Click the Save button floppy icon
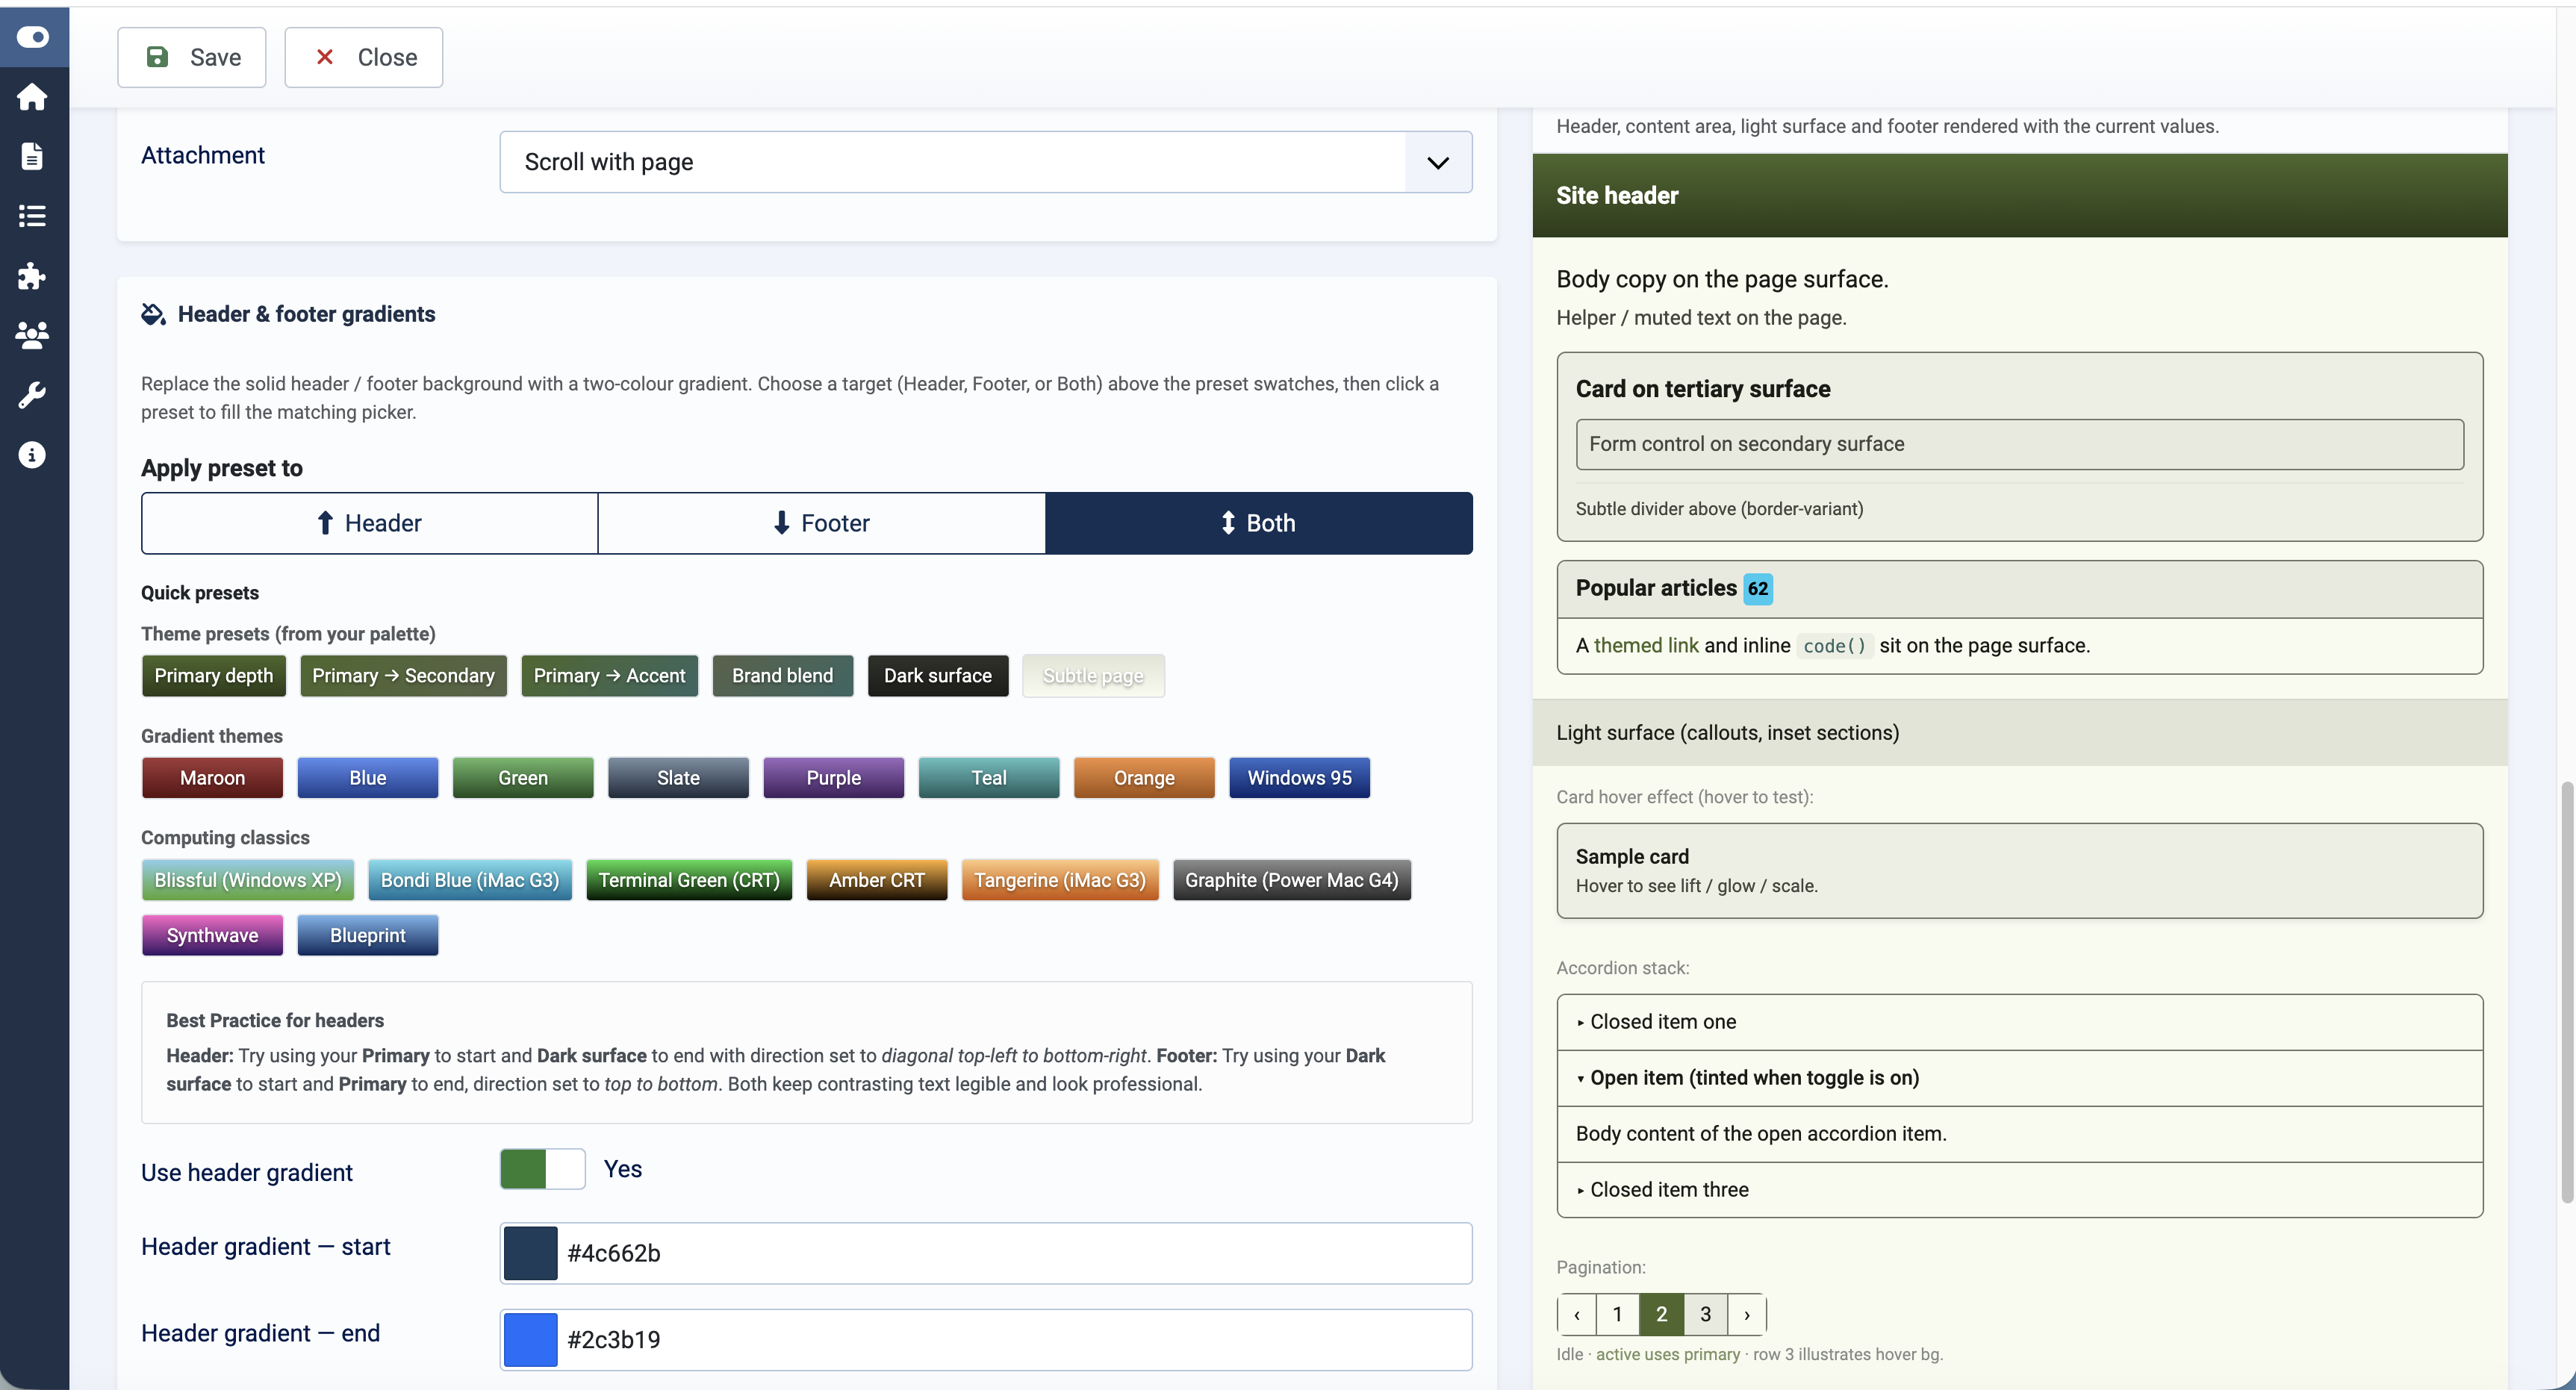Screen dimensions: 2576x1390 (x=158, y=57)
